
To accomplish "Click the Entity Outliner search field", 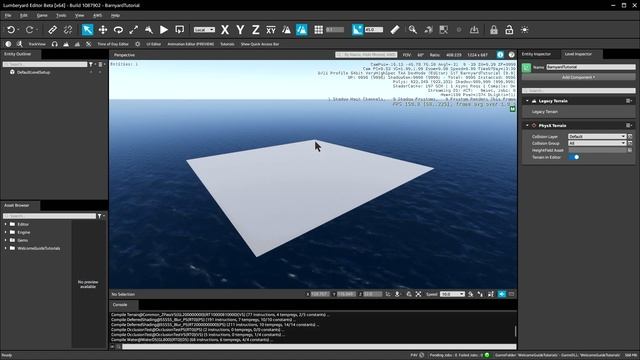I will pyautogui.click(x=45, y=64).
